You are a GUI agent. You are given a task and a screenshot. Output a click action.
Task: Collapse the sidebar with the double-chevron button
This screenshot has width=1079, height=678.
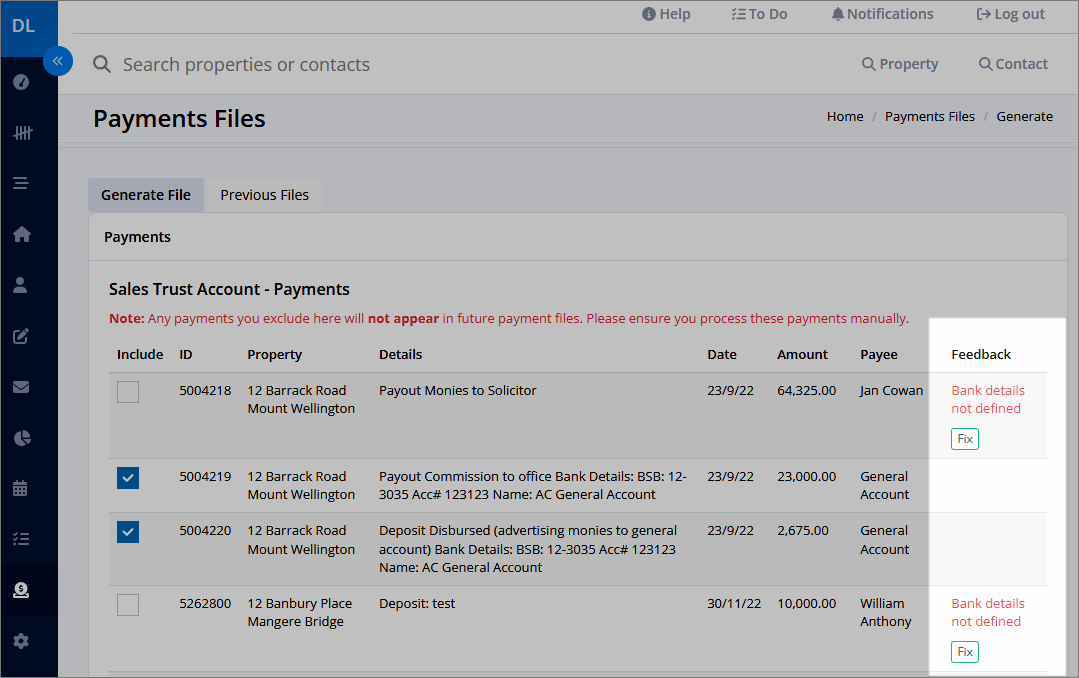coord(58,61)
